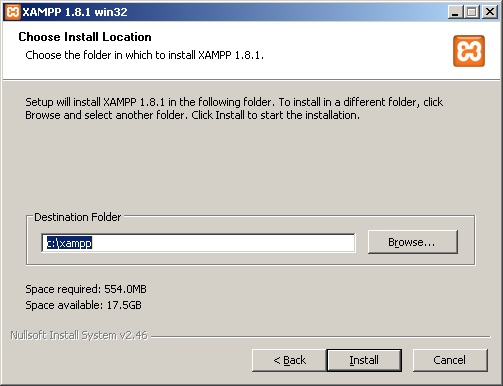Click the XAMPP icon in the title bar
This screenshot has width=503, height=386.
pos(13,12)
